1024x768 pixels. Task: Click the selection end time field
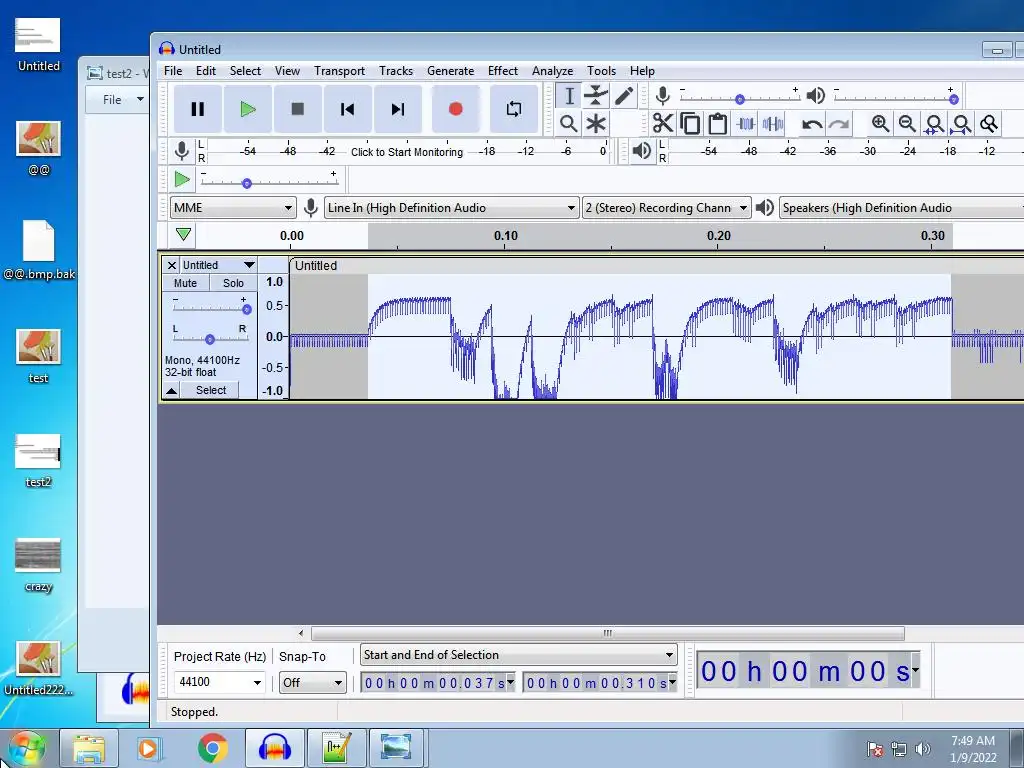[x=600, y=683]
